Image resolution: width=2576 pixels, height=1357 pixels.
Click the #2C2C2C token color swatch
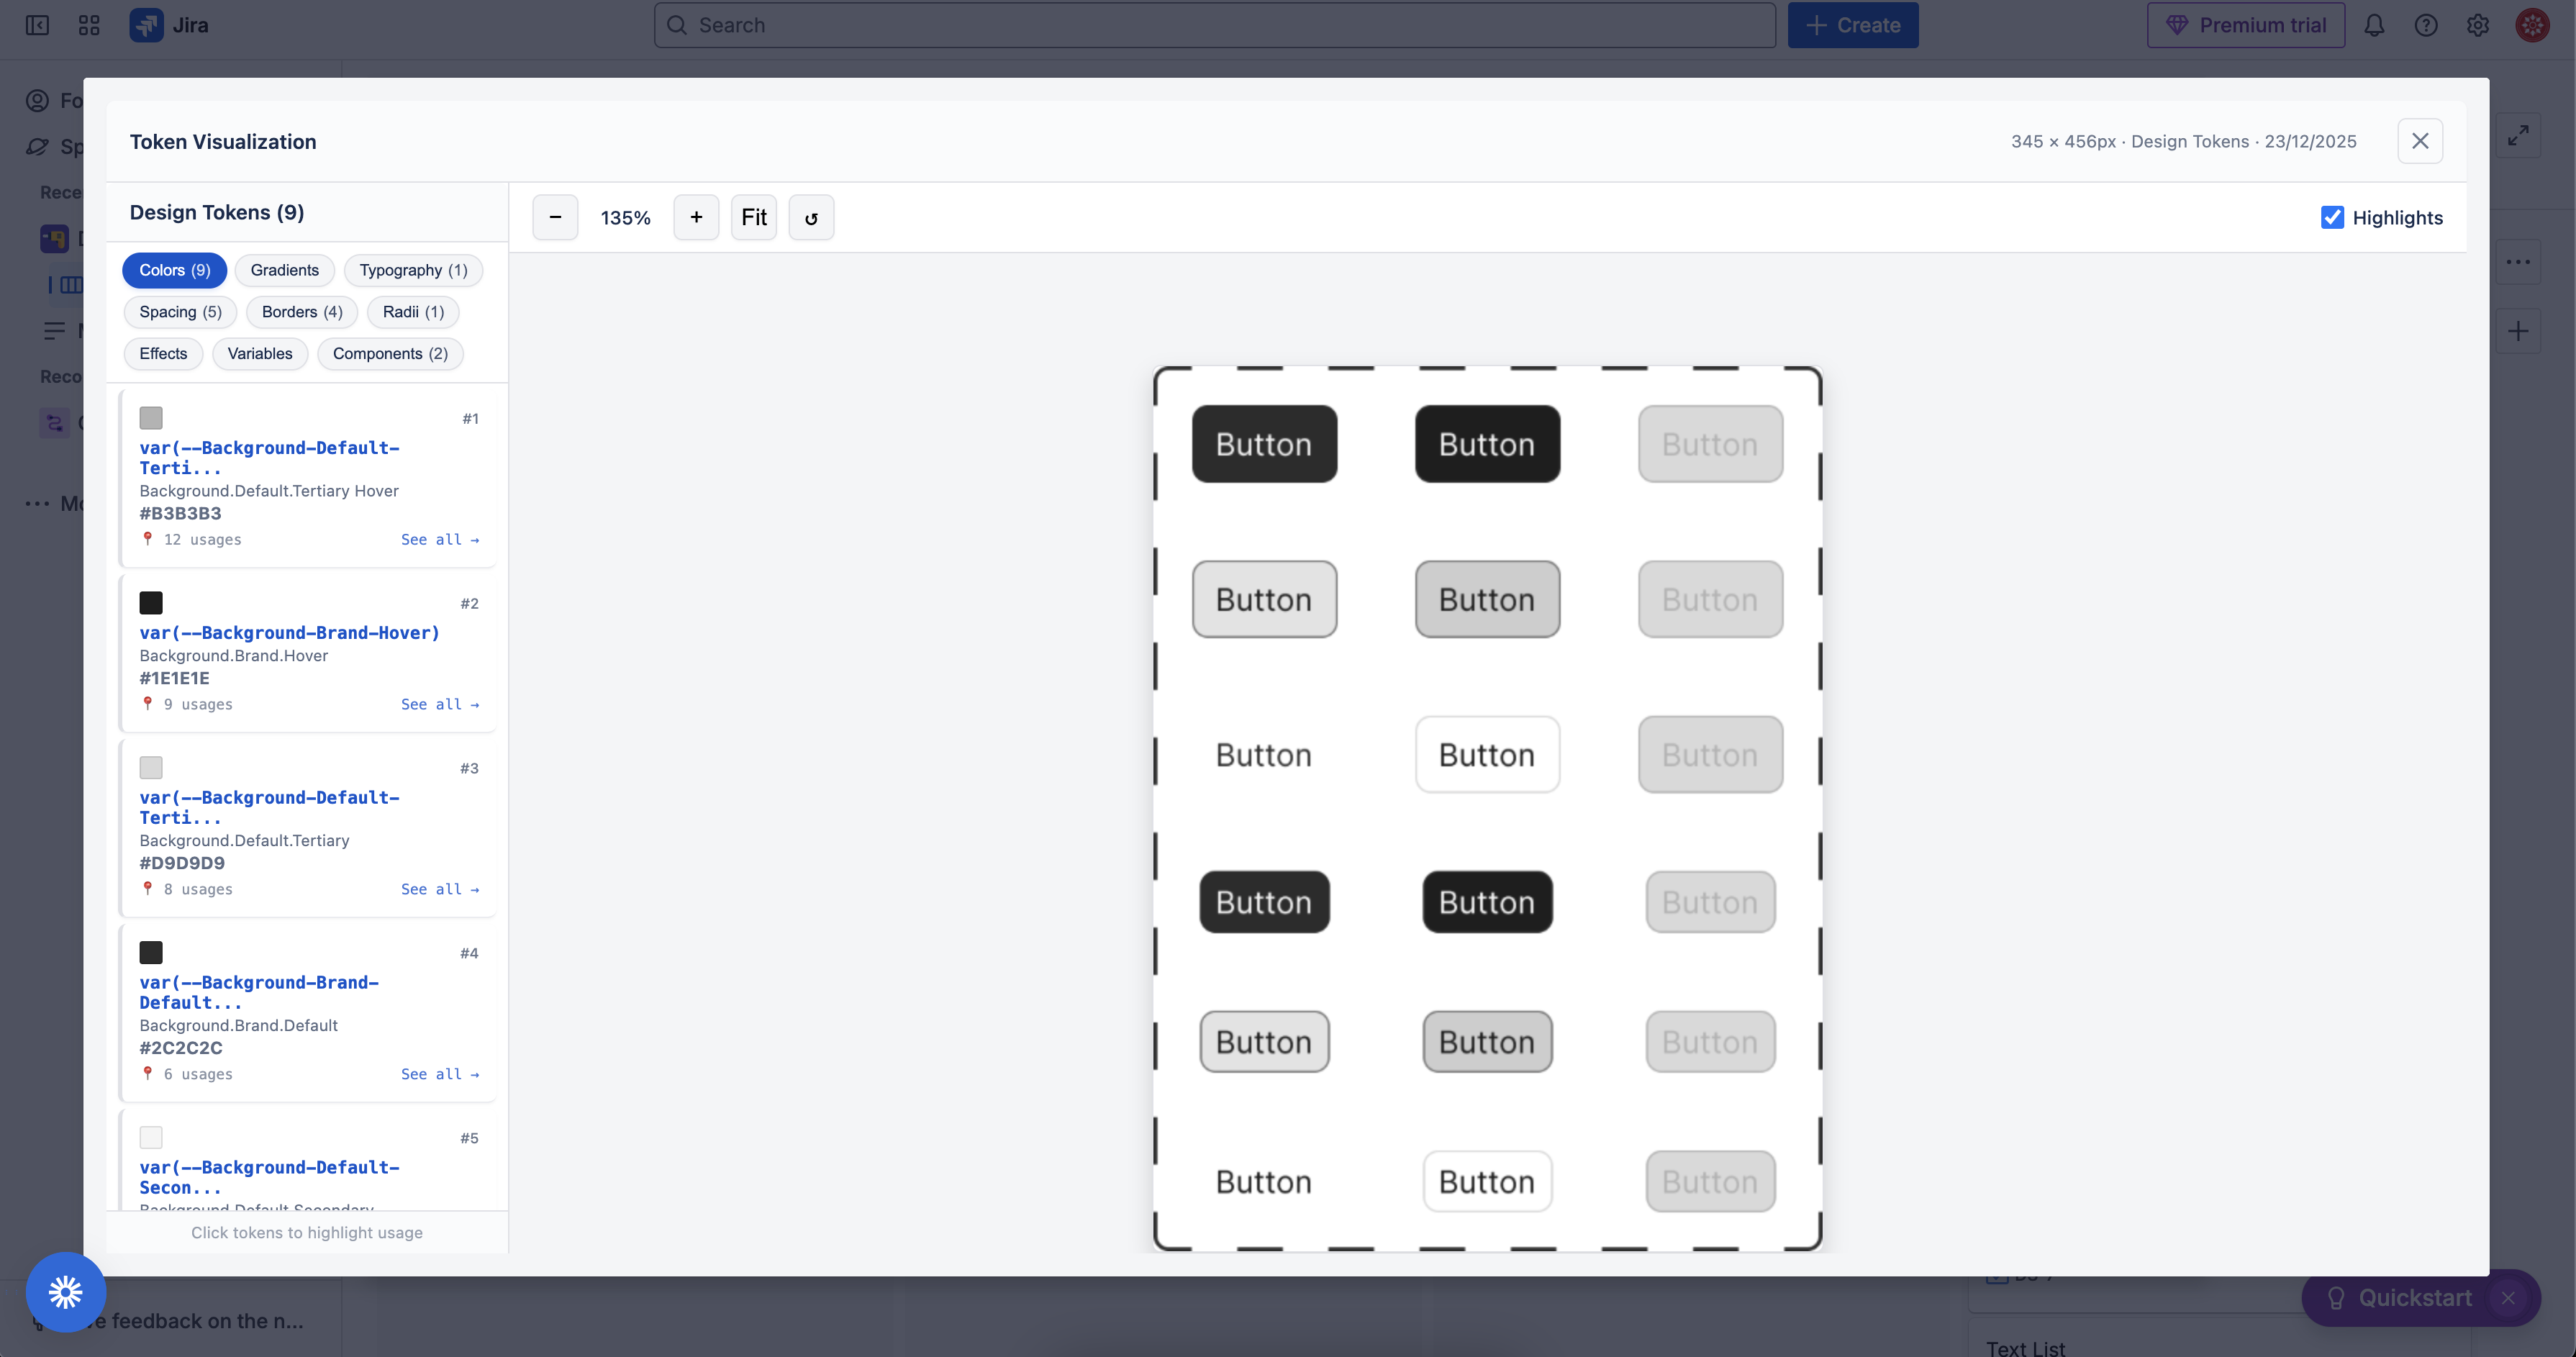pos(151,952)
